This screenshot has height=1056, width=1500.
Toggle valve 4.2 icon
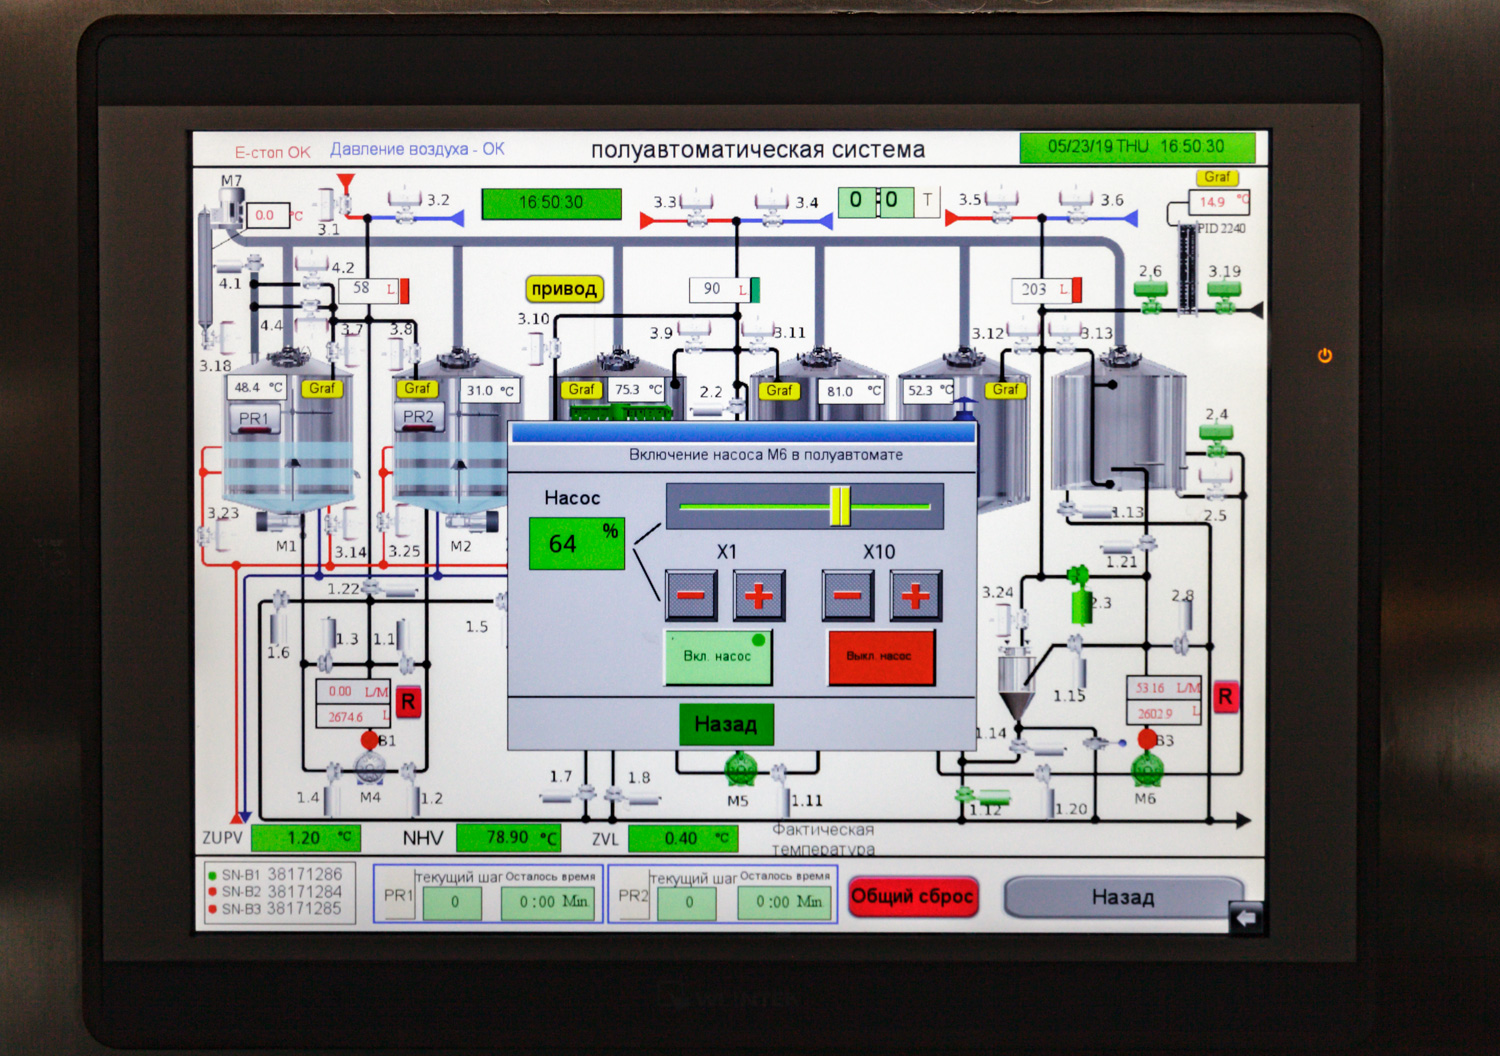313,272
